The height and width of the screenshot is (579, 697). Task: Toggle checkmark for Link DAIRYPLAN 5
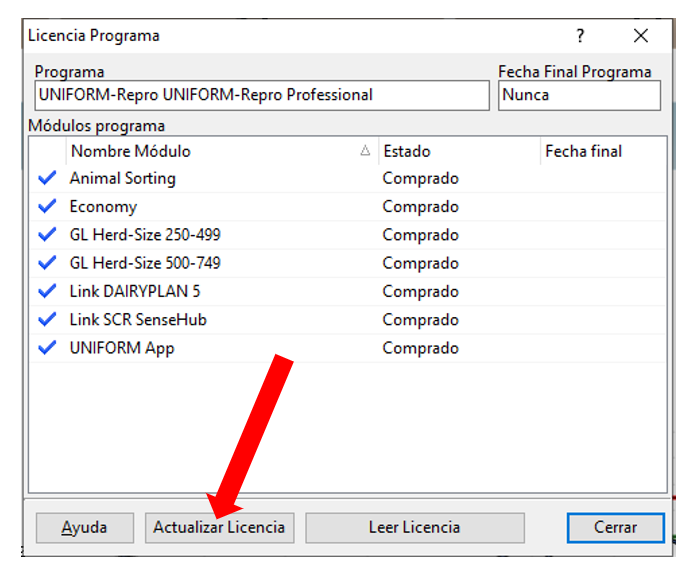point(47,291)
